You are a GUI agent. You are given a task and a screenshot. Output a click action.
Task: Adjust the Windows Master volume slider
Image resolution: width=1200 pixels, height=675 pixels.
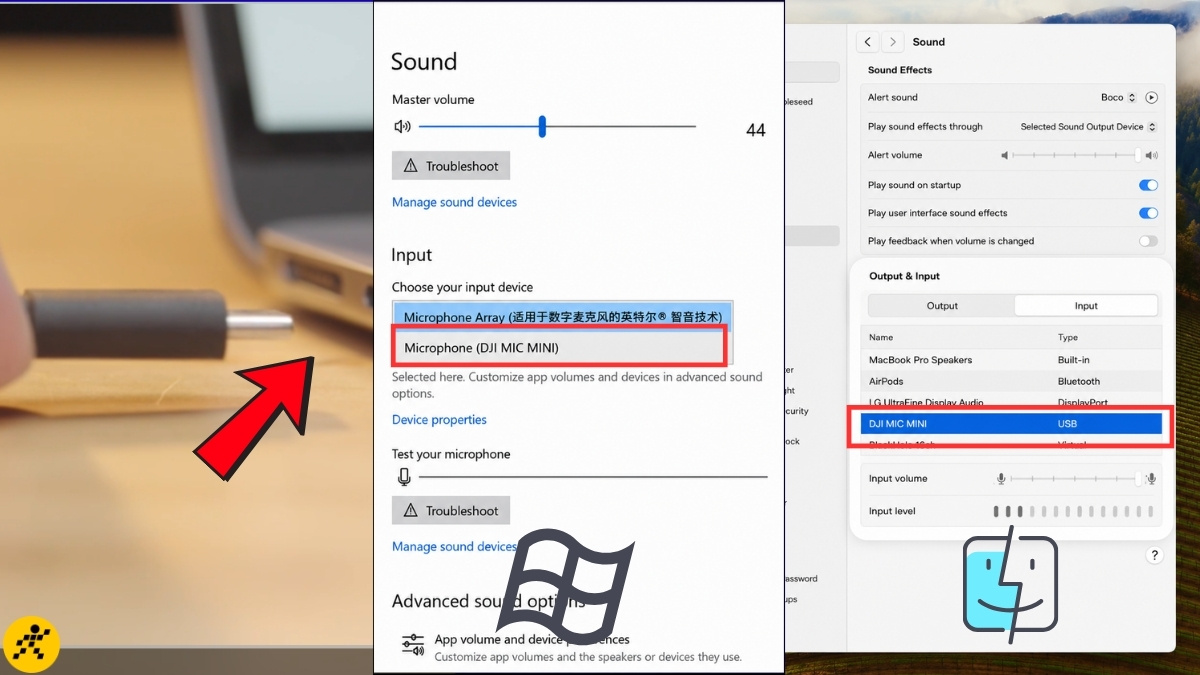pos(557,126)
